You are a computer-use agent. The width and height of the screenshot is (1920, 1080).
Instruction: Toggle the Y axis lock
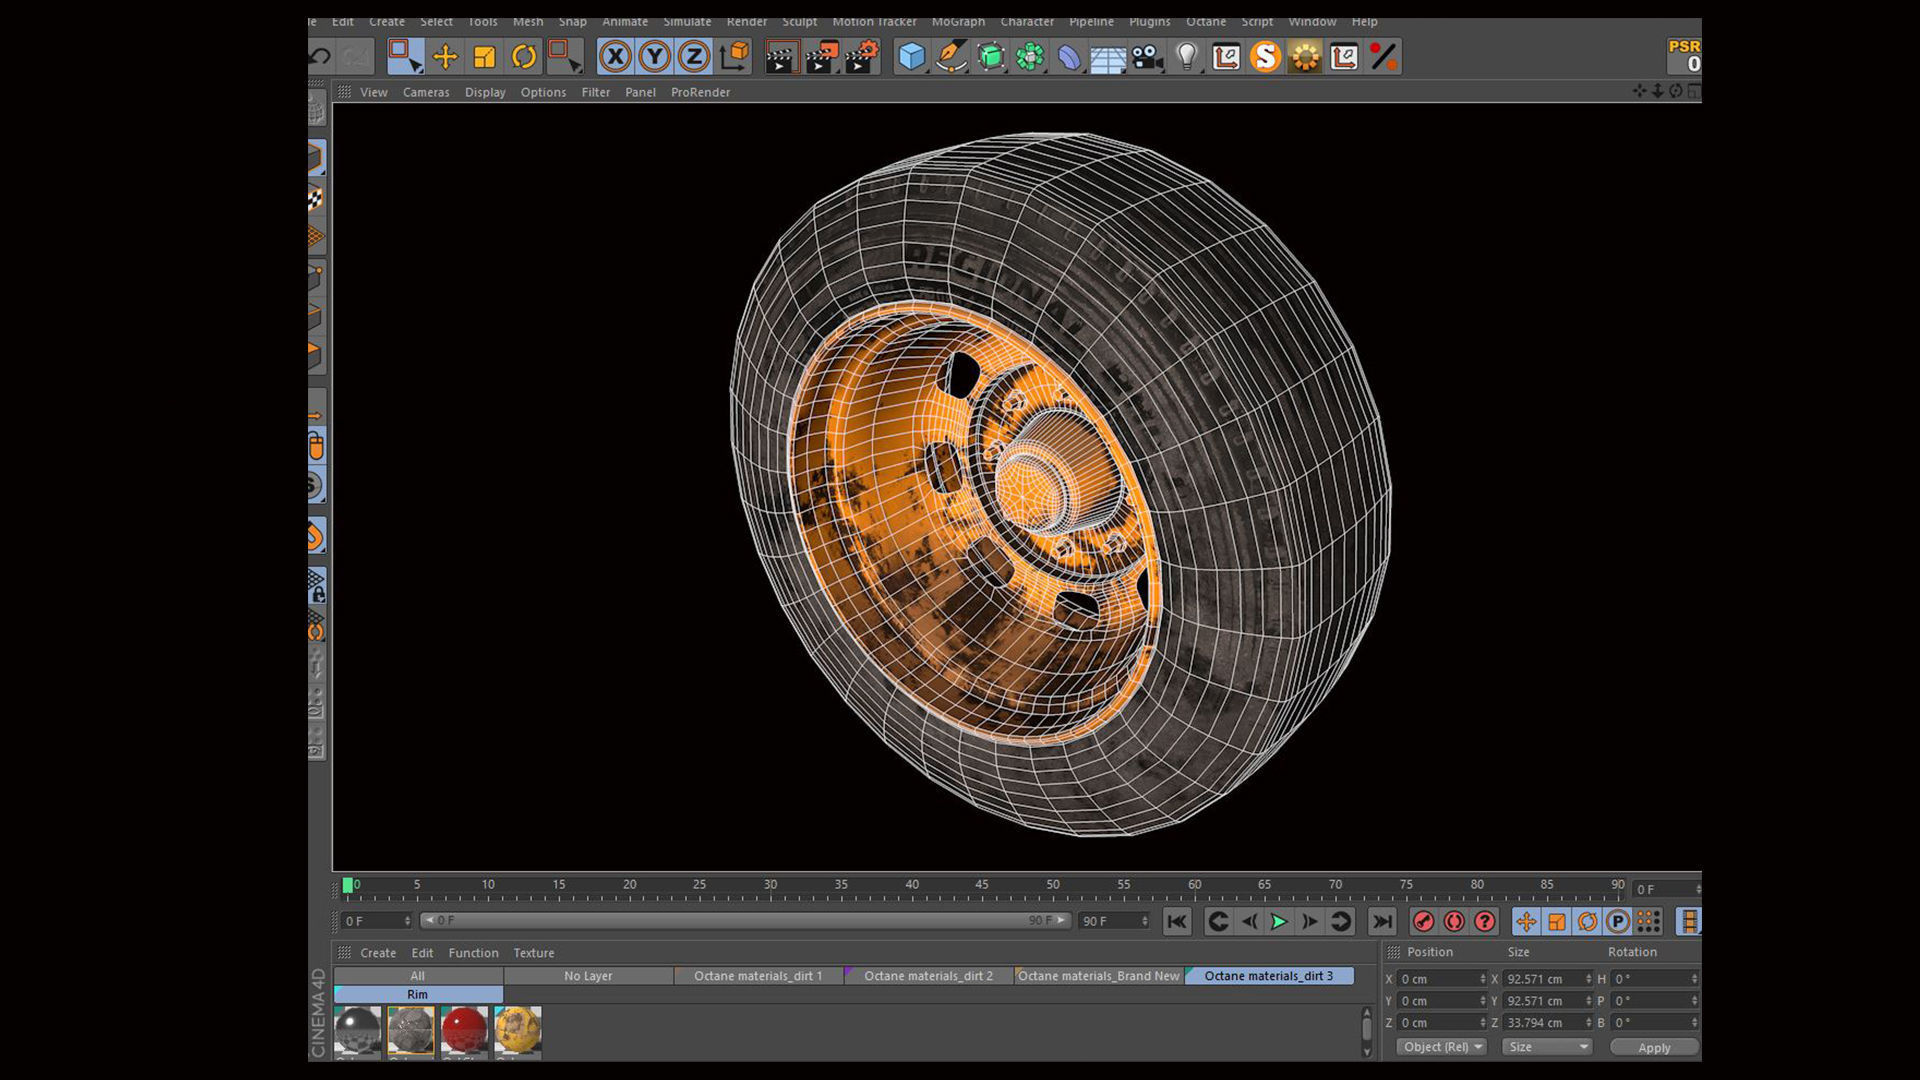tap(654, 57)
